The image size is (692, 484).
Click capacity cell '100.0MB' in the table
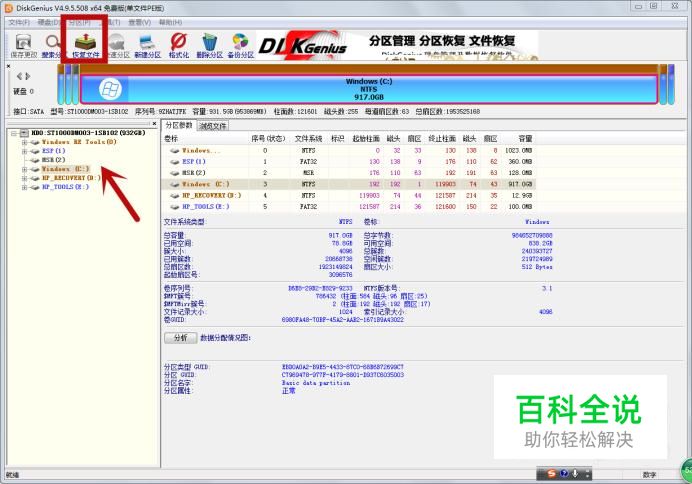pyautogui.click(x=520, y=206)
